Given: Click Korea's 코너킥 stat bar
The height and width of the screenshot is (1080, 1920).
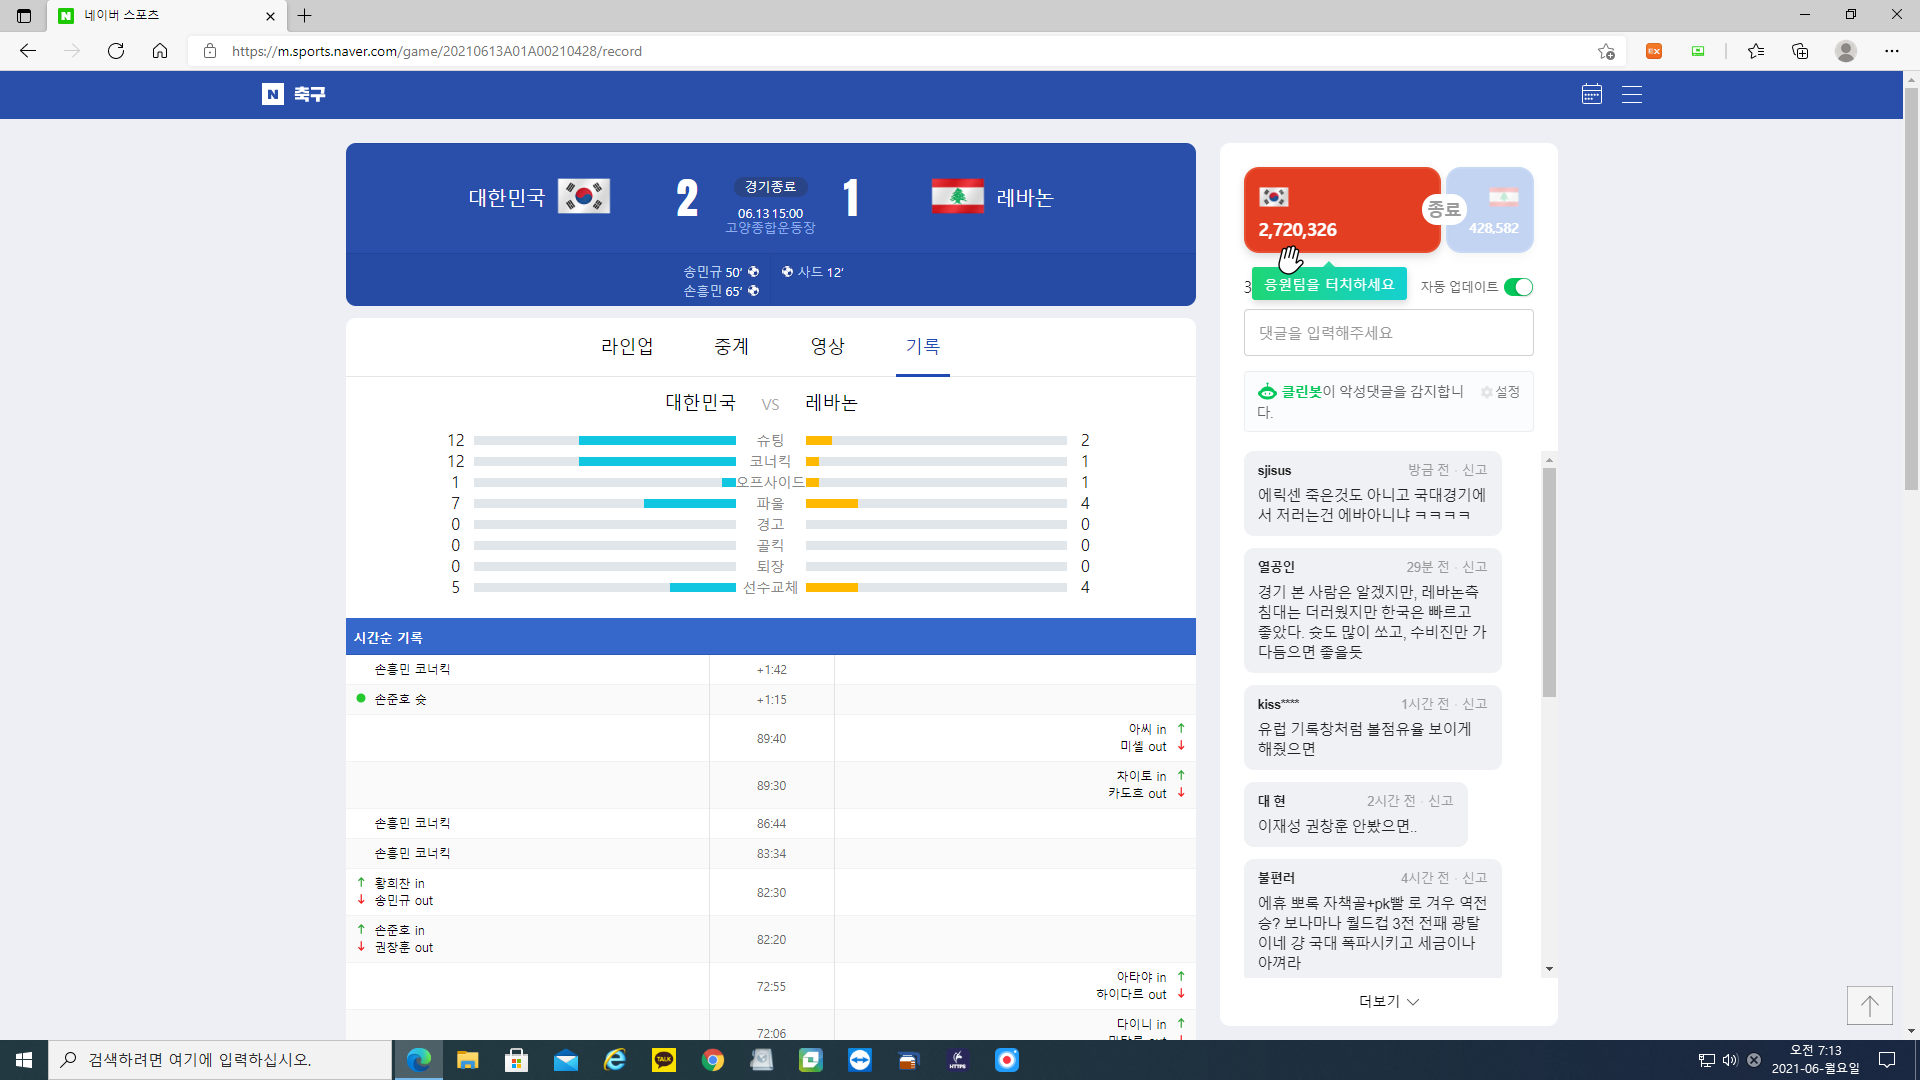Looking at the screenshot, I should pos(605,461).
